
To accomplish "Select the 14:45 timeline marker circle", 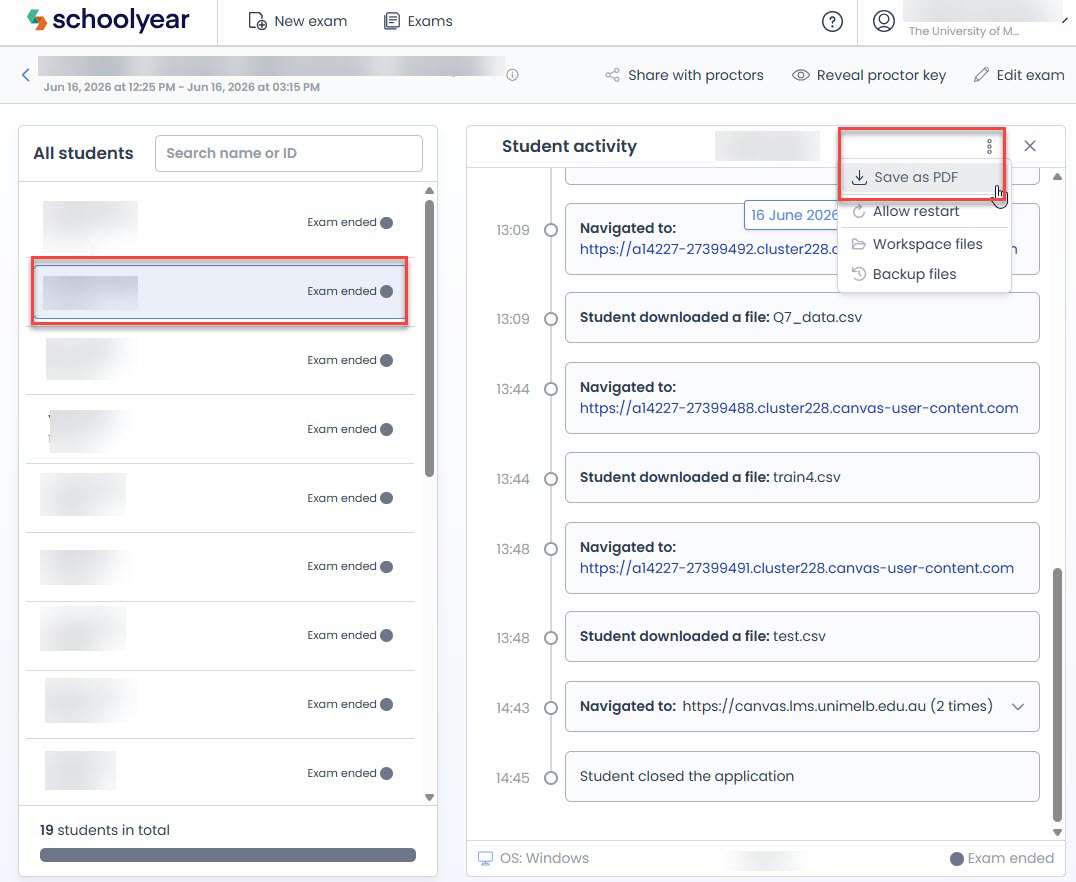I will 550,778.
